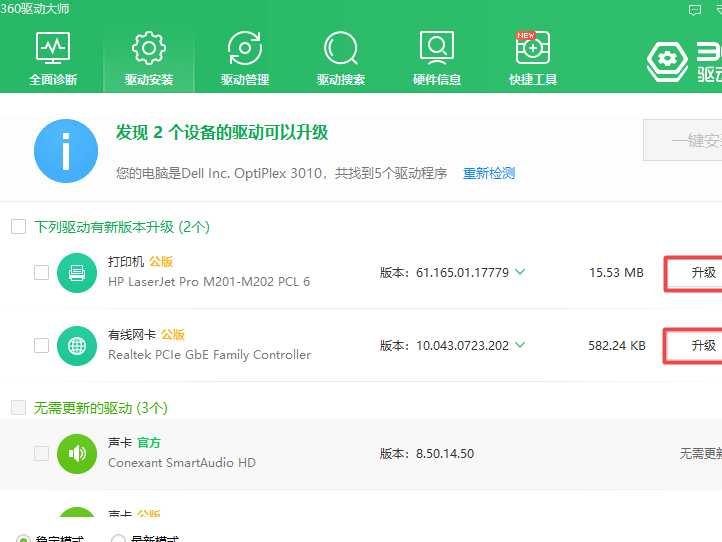Click 升级 for the Realtek network driver
Viewport: 722px width, 542px height.
pyautogui.click(x=693, y=346)
